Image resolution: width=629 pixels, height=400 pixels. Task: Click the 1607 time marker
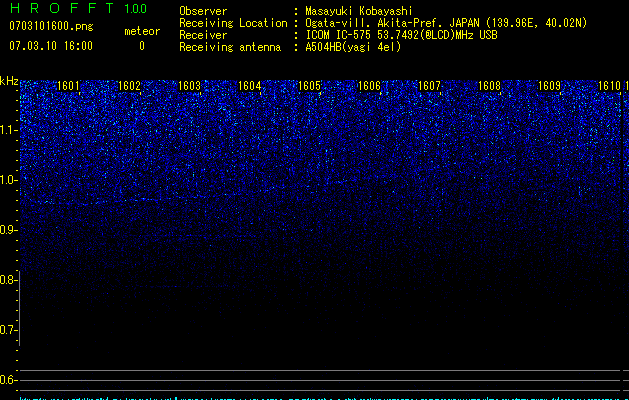coord(429,86)
